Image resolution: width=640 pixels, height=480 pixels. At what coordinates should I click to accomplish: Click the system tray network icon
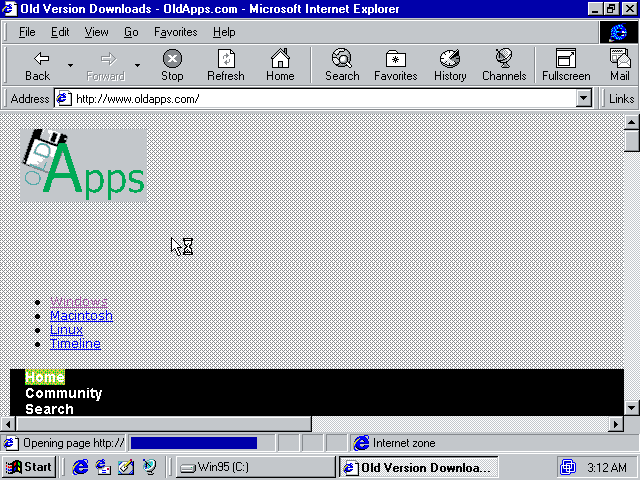point(568,467)
